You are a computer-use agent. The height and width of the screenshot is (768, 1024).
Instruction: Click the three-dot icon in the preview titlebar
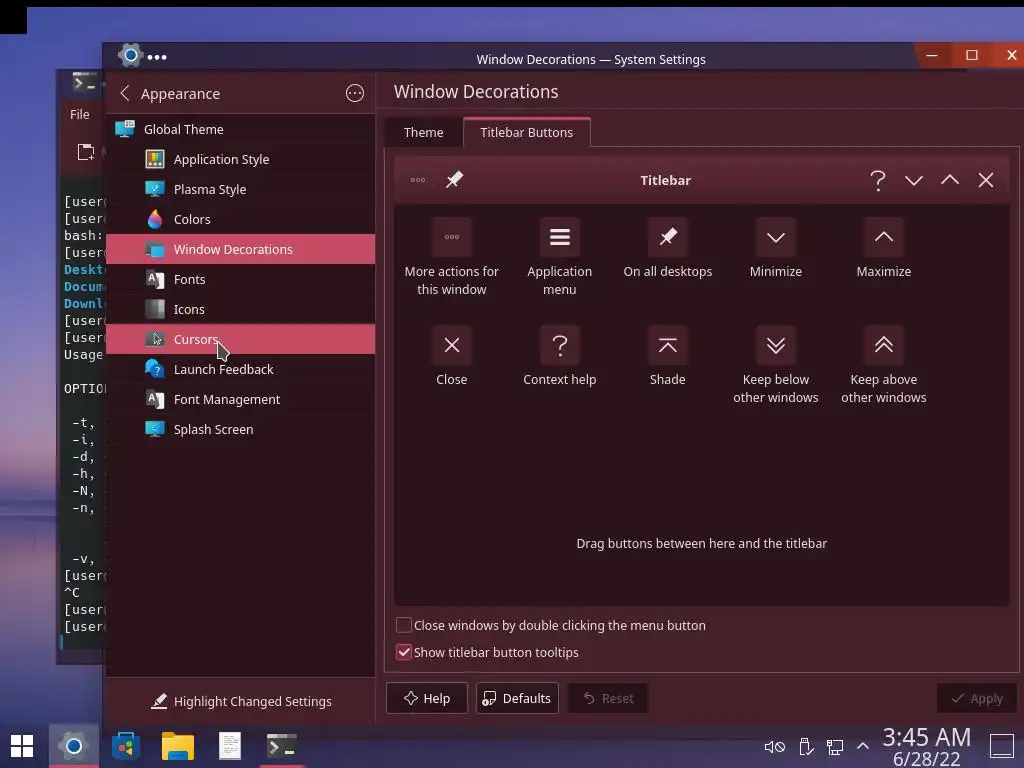(x=418, y=180)
